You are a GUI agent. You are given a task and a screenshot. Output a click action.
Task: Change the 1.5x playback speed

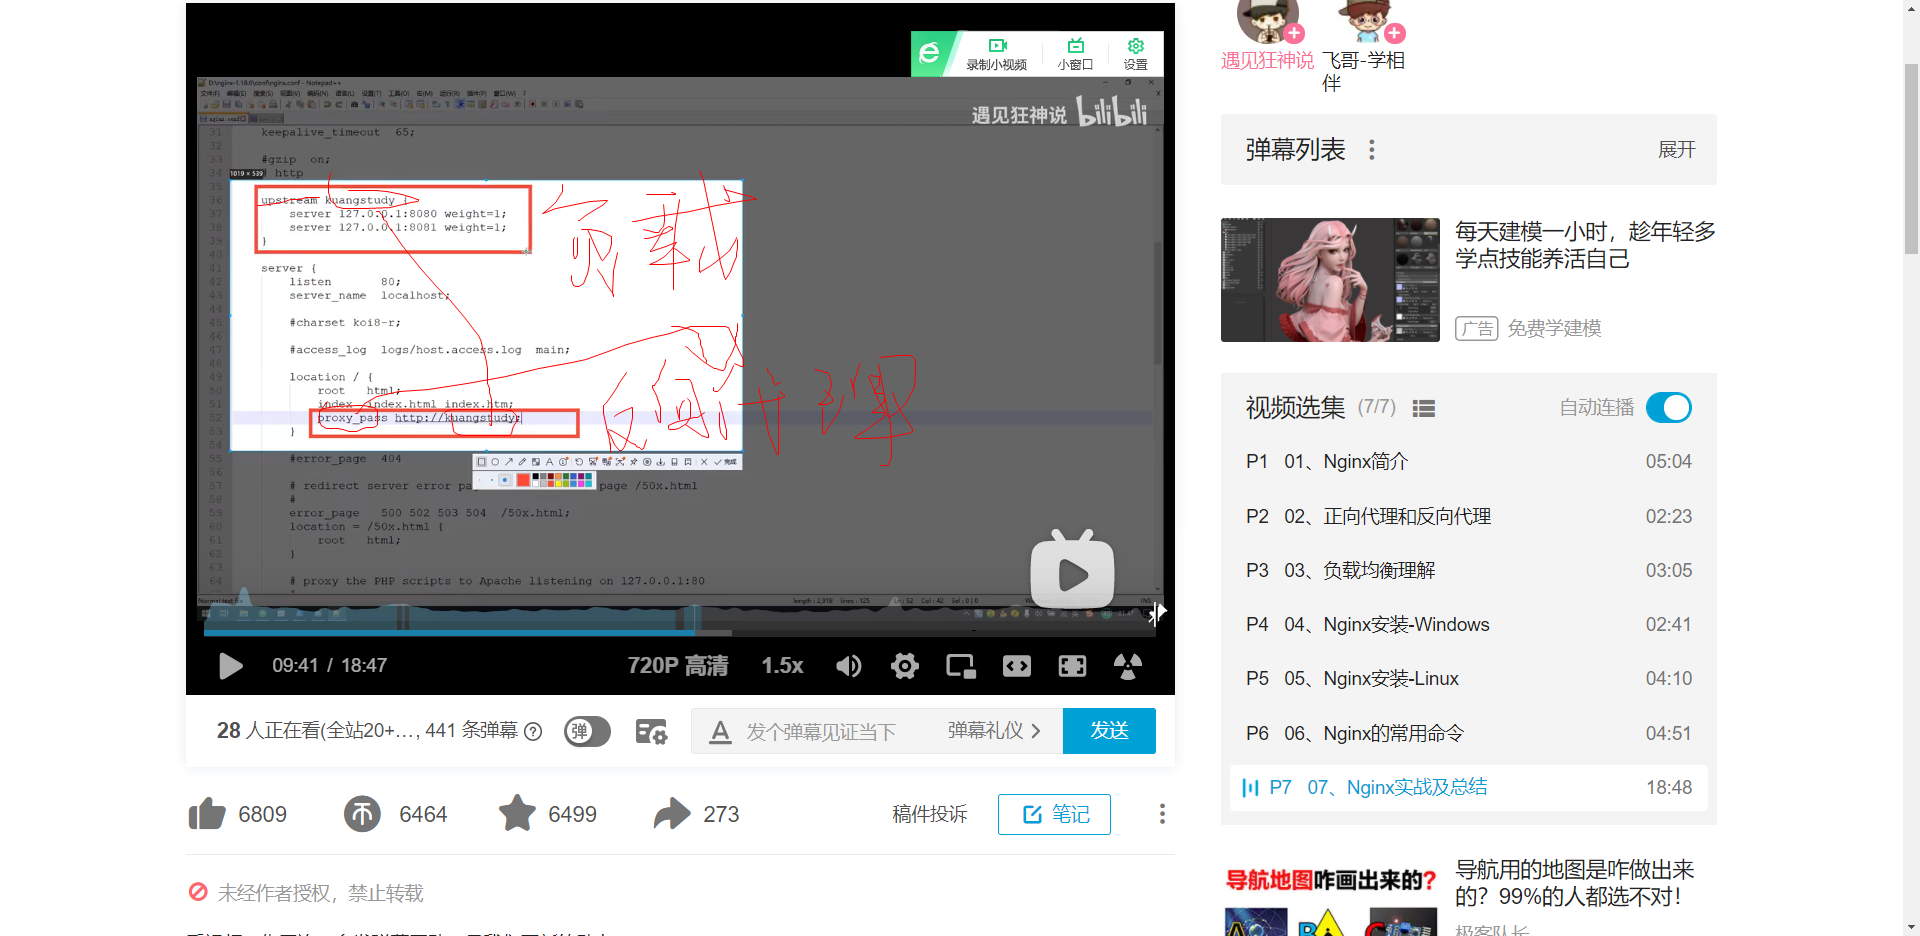pyautogui.click(x=782, y=666)
